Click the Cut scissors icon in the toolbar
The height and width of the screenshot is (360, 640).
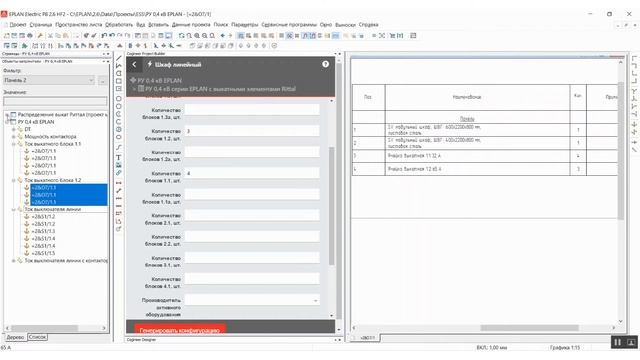pos(51,36)
